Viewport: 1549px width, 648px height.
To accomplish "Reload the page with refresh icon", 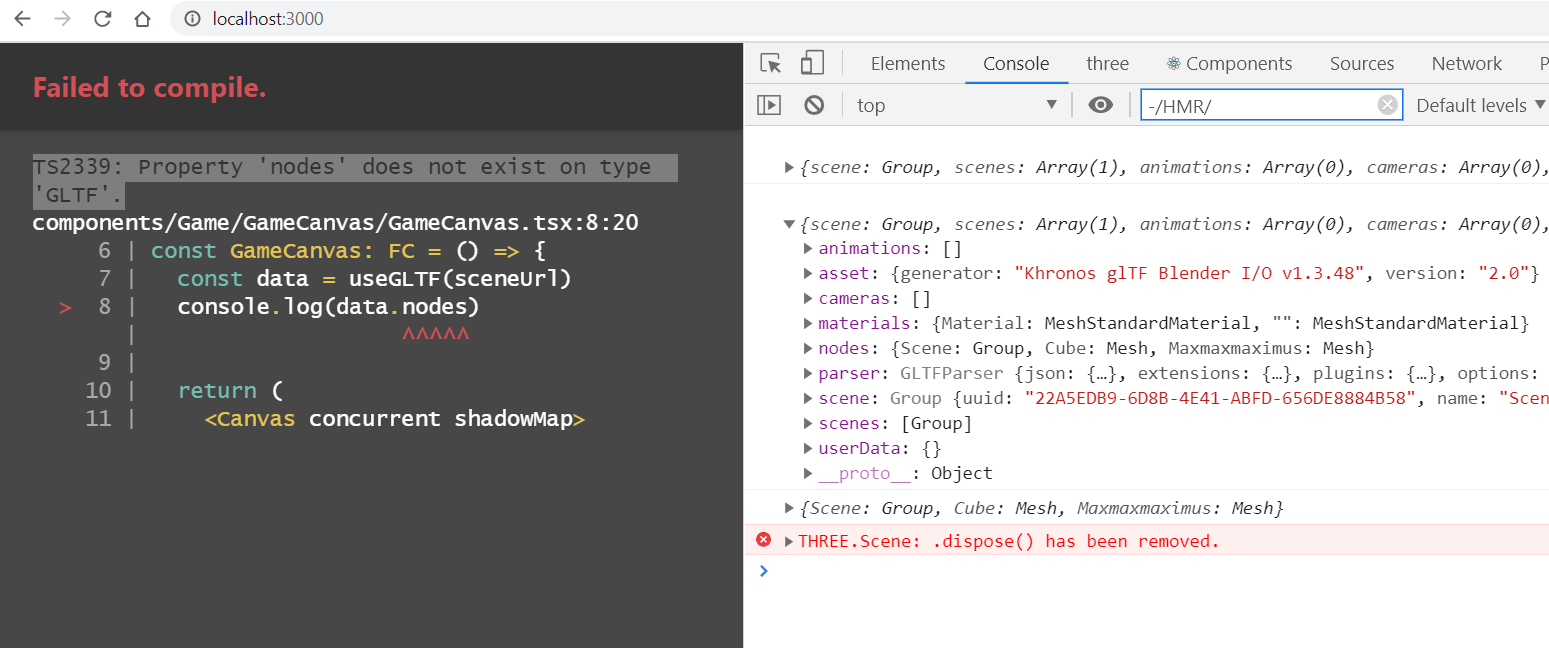I will tap(102, 19).
